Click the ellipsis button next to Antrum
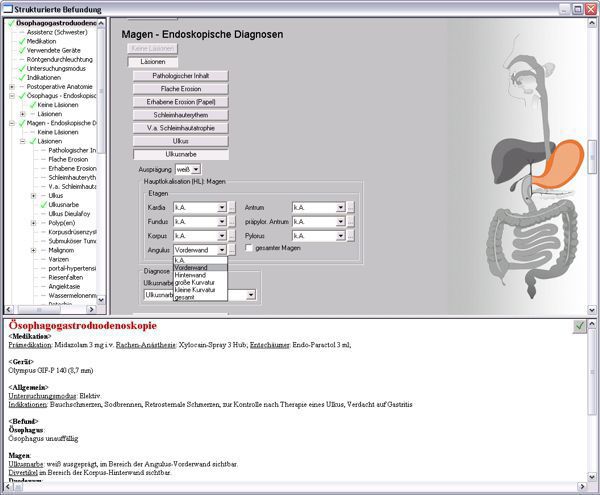This screenshot has width=600, height=495. click(x=352, y=207)
